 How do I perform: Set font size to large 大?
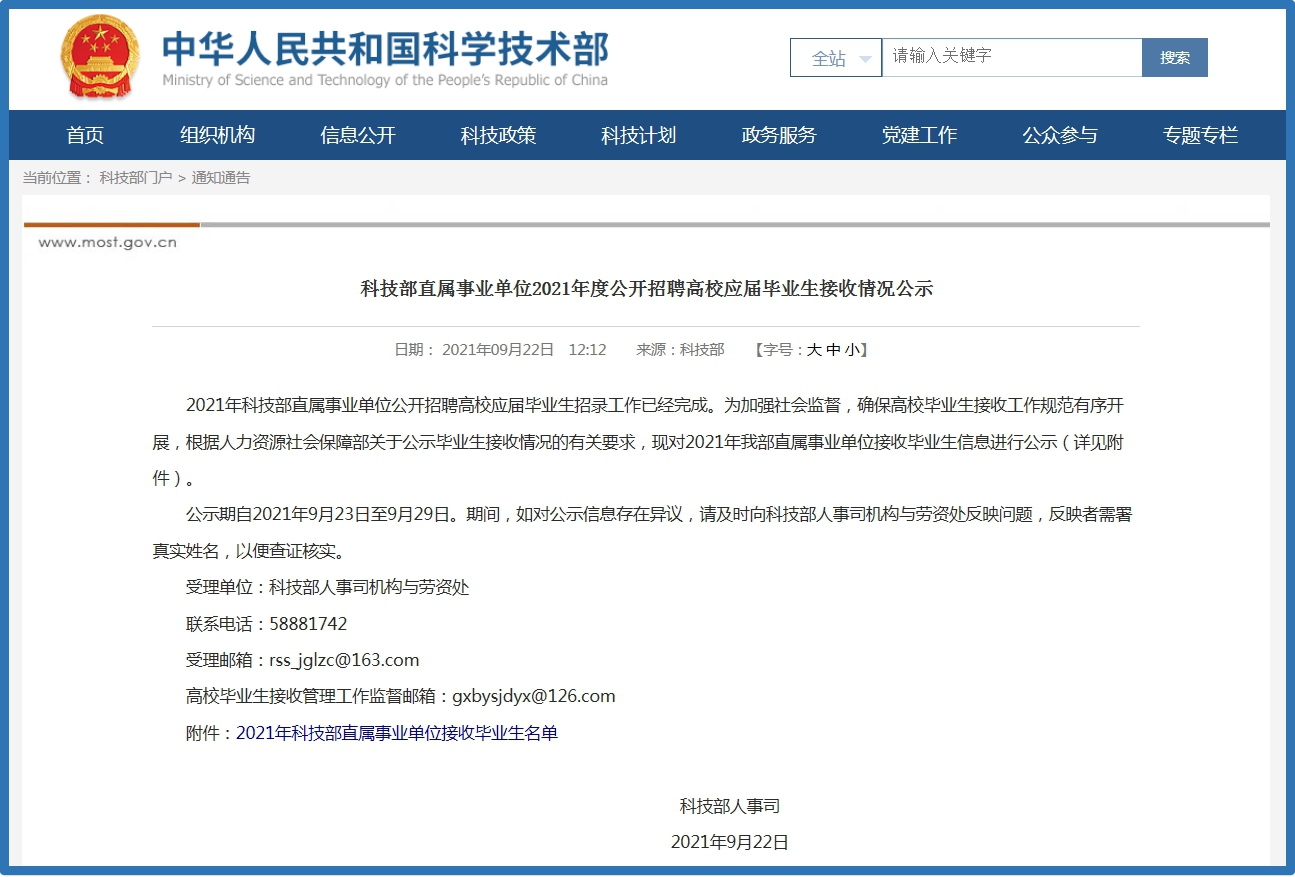click(x=814, y=350)
